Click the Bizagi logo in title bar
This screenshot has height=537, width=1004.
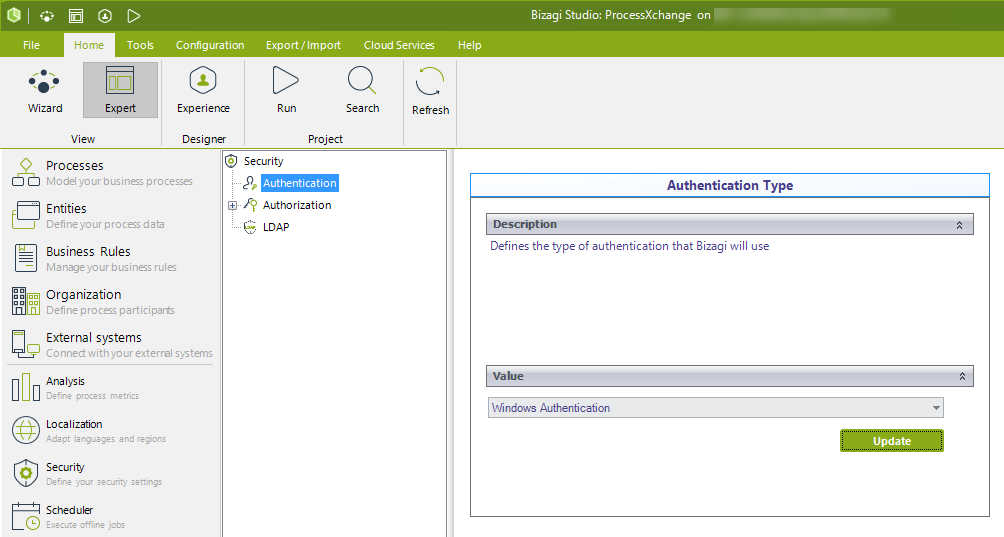click(13, 15)
